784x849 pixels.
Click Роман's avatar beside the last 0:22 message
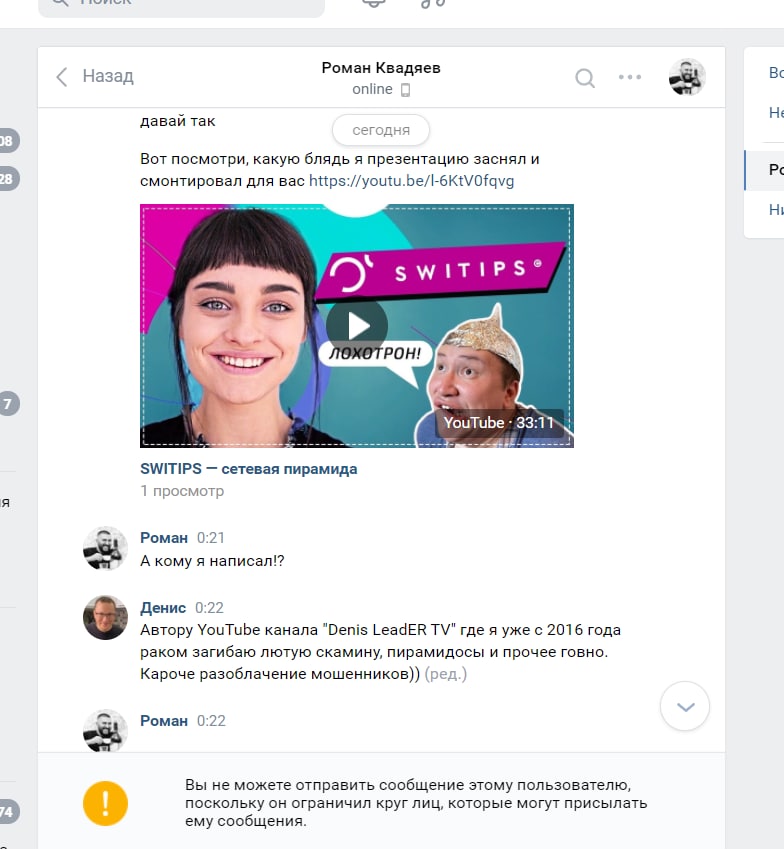click(105, 730)
